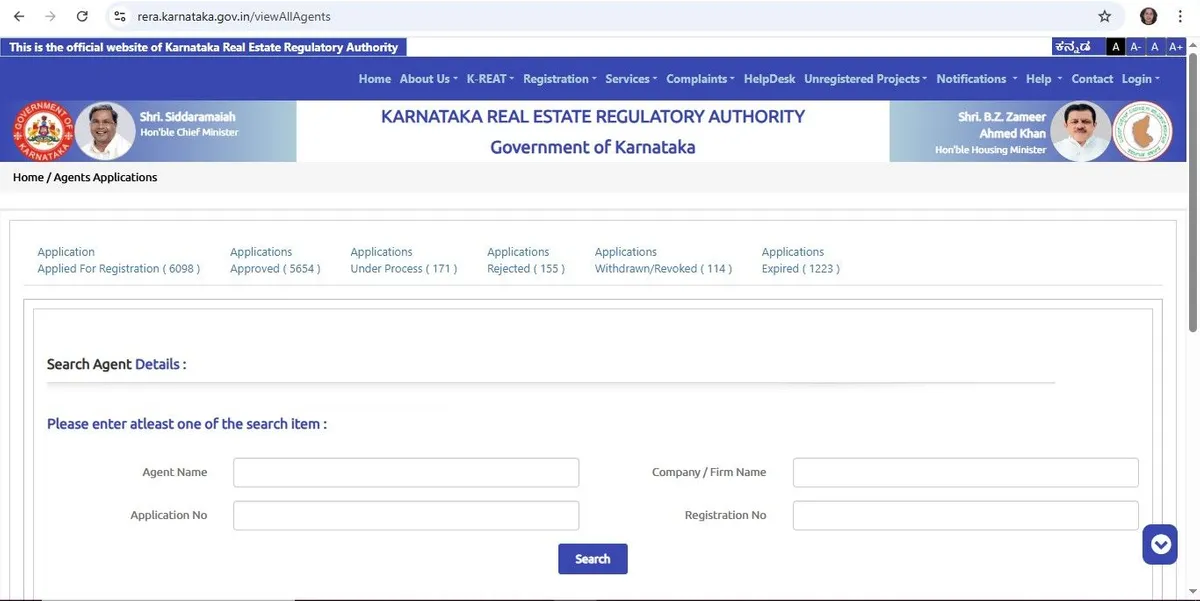This screenshot has width=1200, height=601.
Task: Open the Chrome three-dot menu
Action: point(1181,16)
